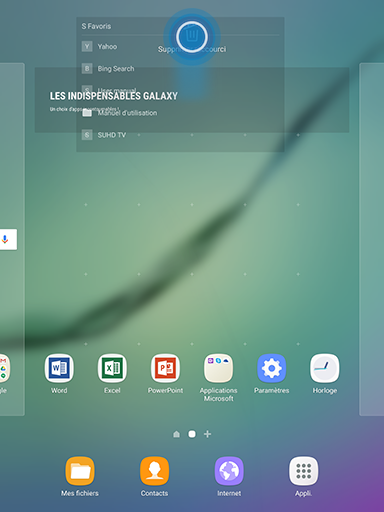Open the Appli. apps drawer
Viewport: 384px width, 512px height.
[303, 471]
